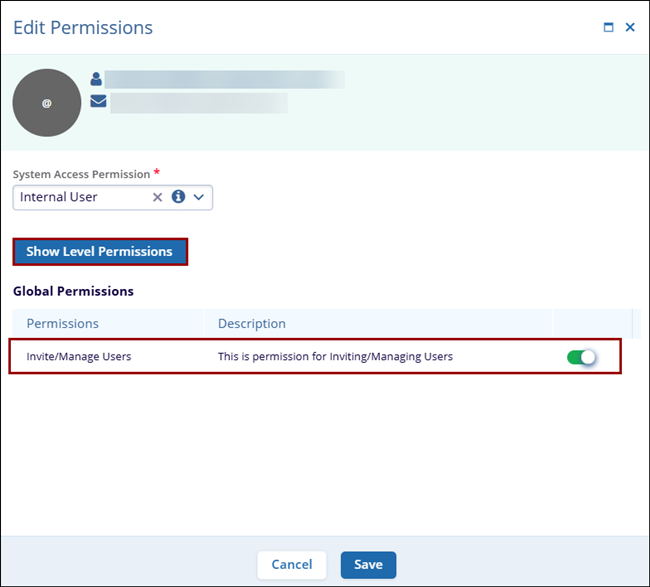Viewport: 650px width, 587px height.
Task: Open the System Access Permission info icon
Action: pyautogui.click(x=178, y=197)
